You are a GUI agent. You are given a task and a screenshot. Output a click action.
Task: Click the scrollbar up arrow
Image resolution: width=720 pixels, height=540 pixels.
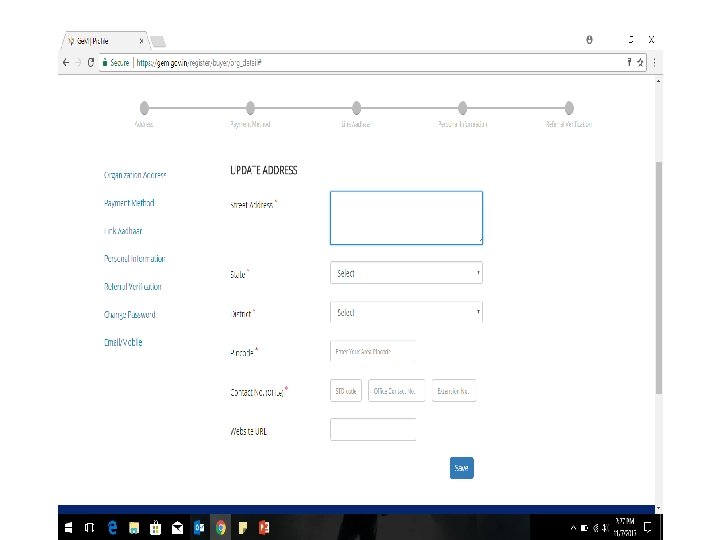click(658, 81)
